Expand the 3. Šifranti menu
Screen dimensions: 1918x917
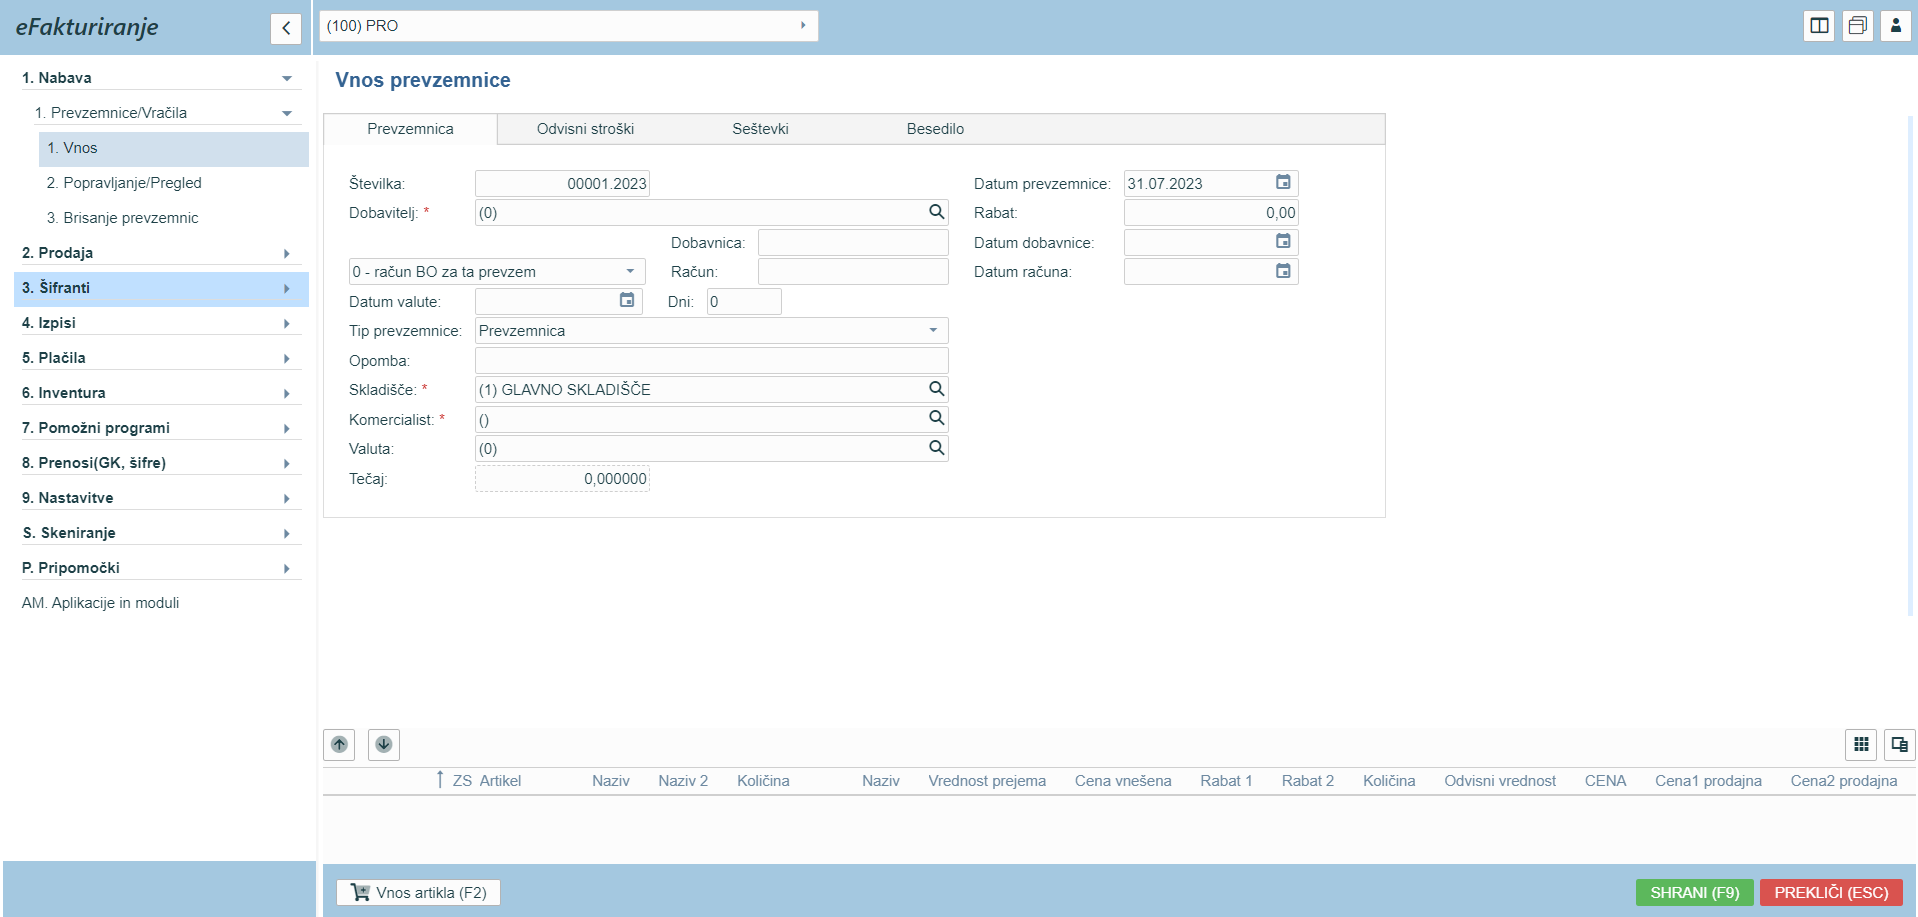(x=160, y=288)
